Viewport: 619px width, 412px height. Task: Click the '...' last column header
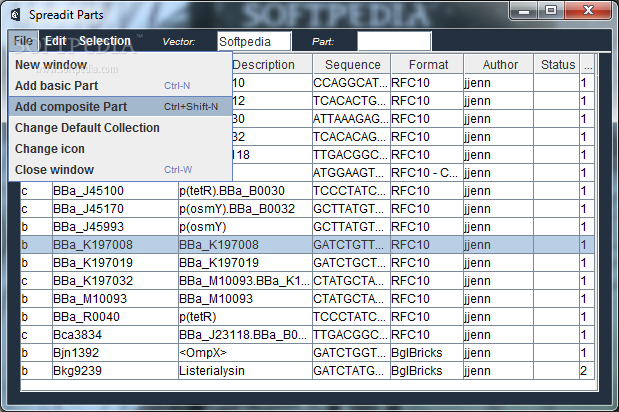coord(588,65)
